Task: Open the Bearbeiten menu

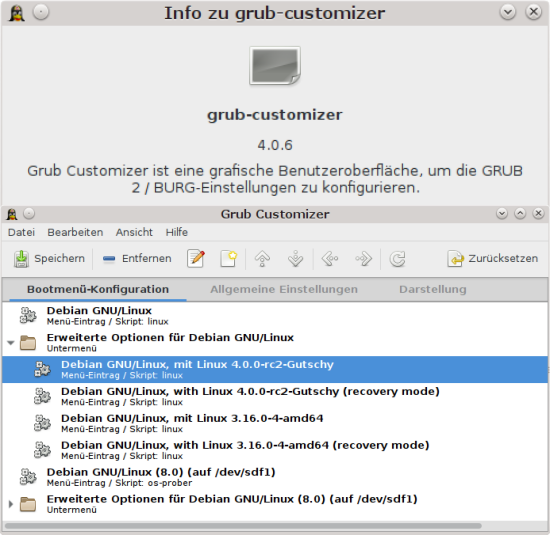Action: point(75,232)
